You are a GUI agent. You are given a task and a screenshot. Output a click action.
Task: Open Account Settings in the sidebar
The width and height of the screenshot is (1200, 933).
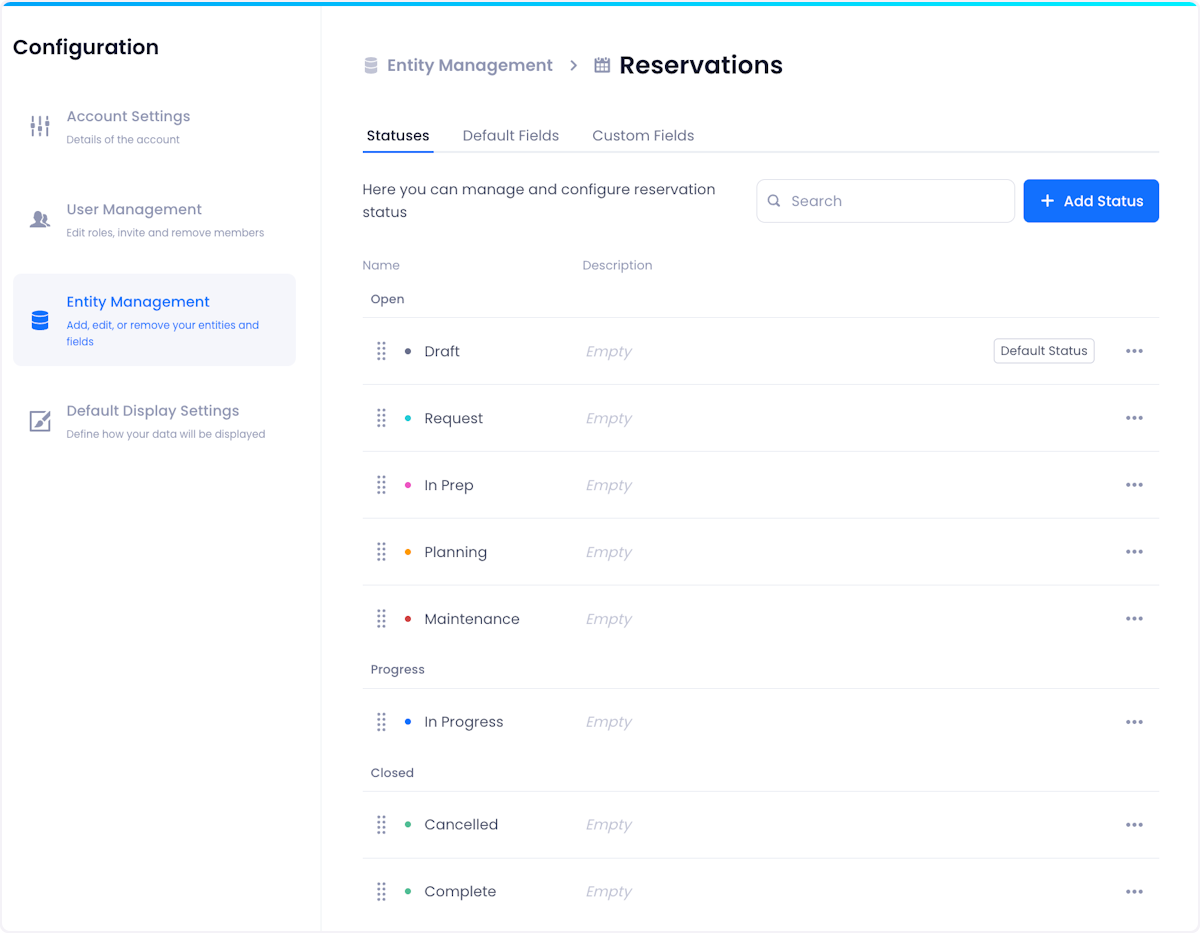tap(154, 126)
